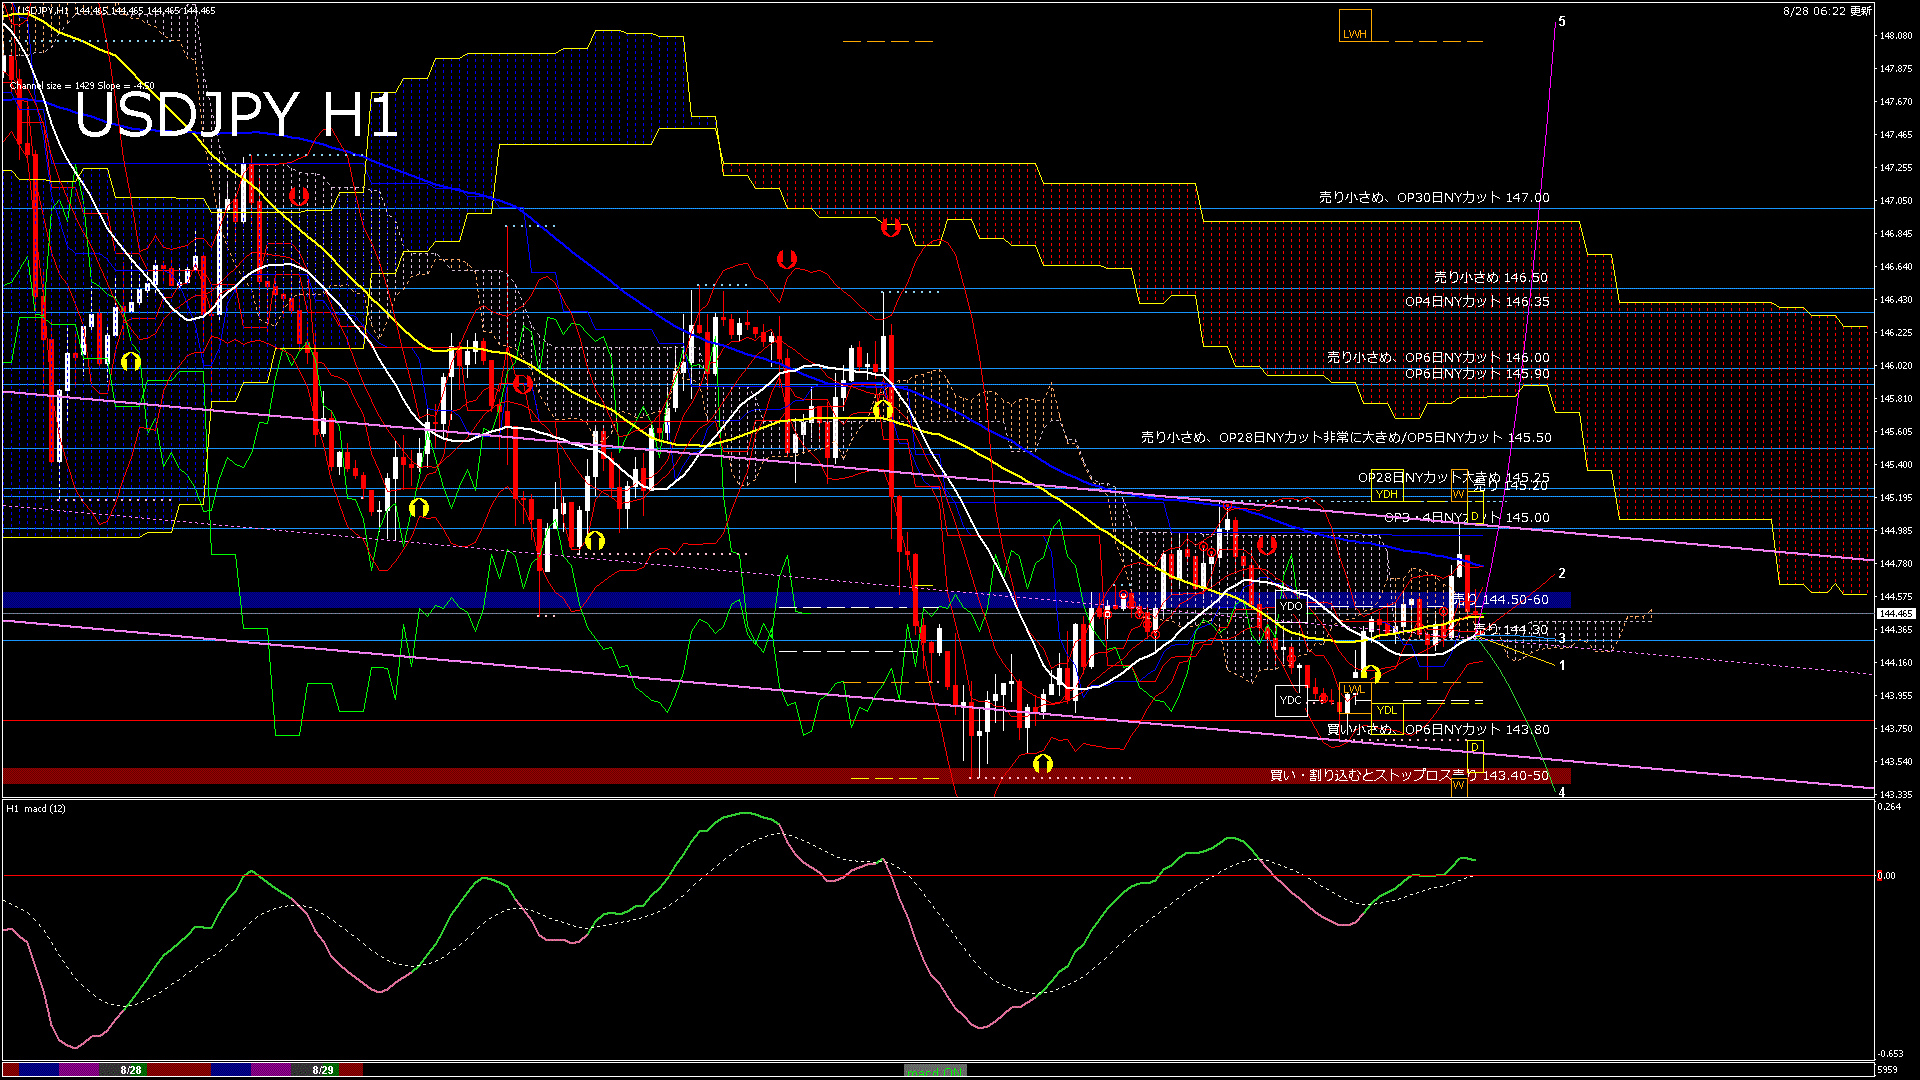Click the 0.264 MACD scale value
Viewport: 1920px width, 1080px height.
(x=1890, y=807)
